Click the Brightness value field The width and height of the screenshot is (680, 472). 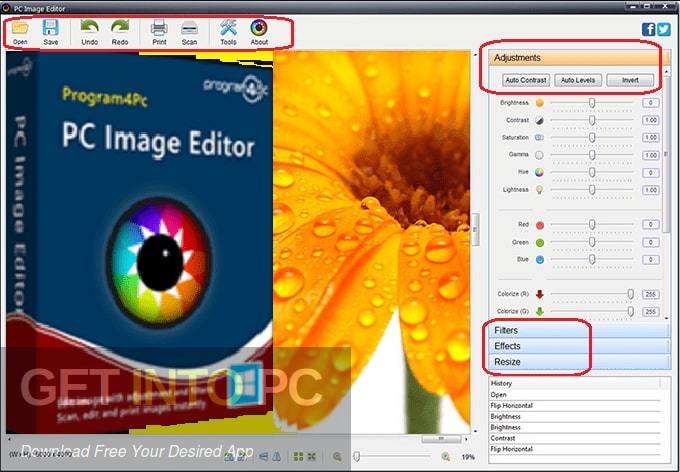651,103
